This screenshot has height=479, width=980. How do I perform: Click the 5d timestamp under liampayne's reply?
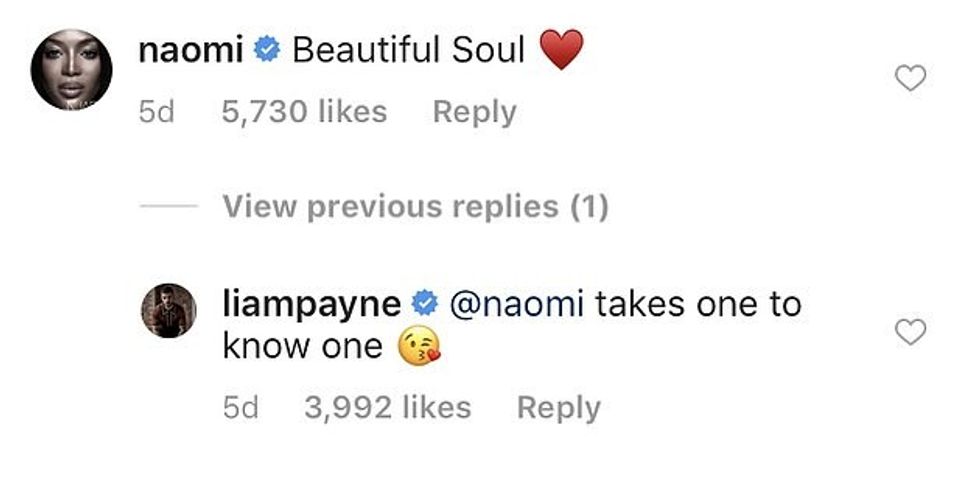pyautogui.click(x=240, y=407)
